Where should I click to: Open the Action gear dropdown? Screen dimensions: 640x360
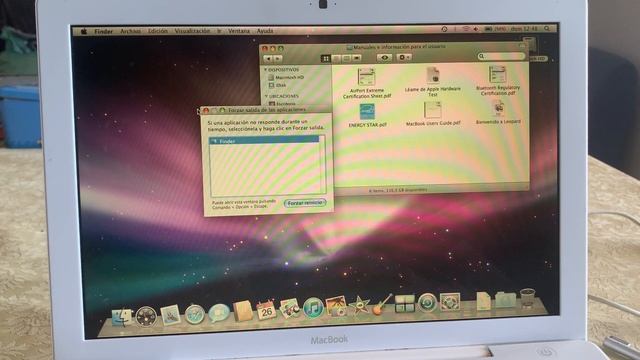[404, 58]
